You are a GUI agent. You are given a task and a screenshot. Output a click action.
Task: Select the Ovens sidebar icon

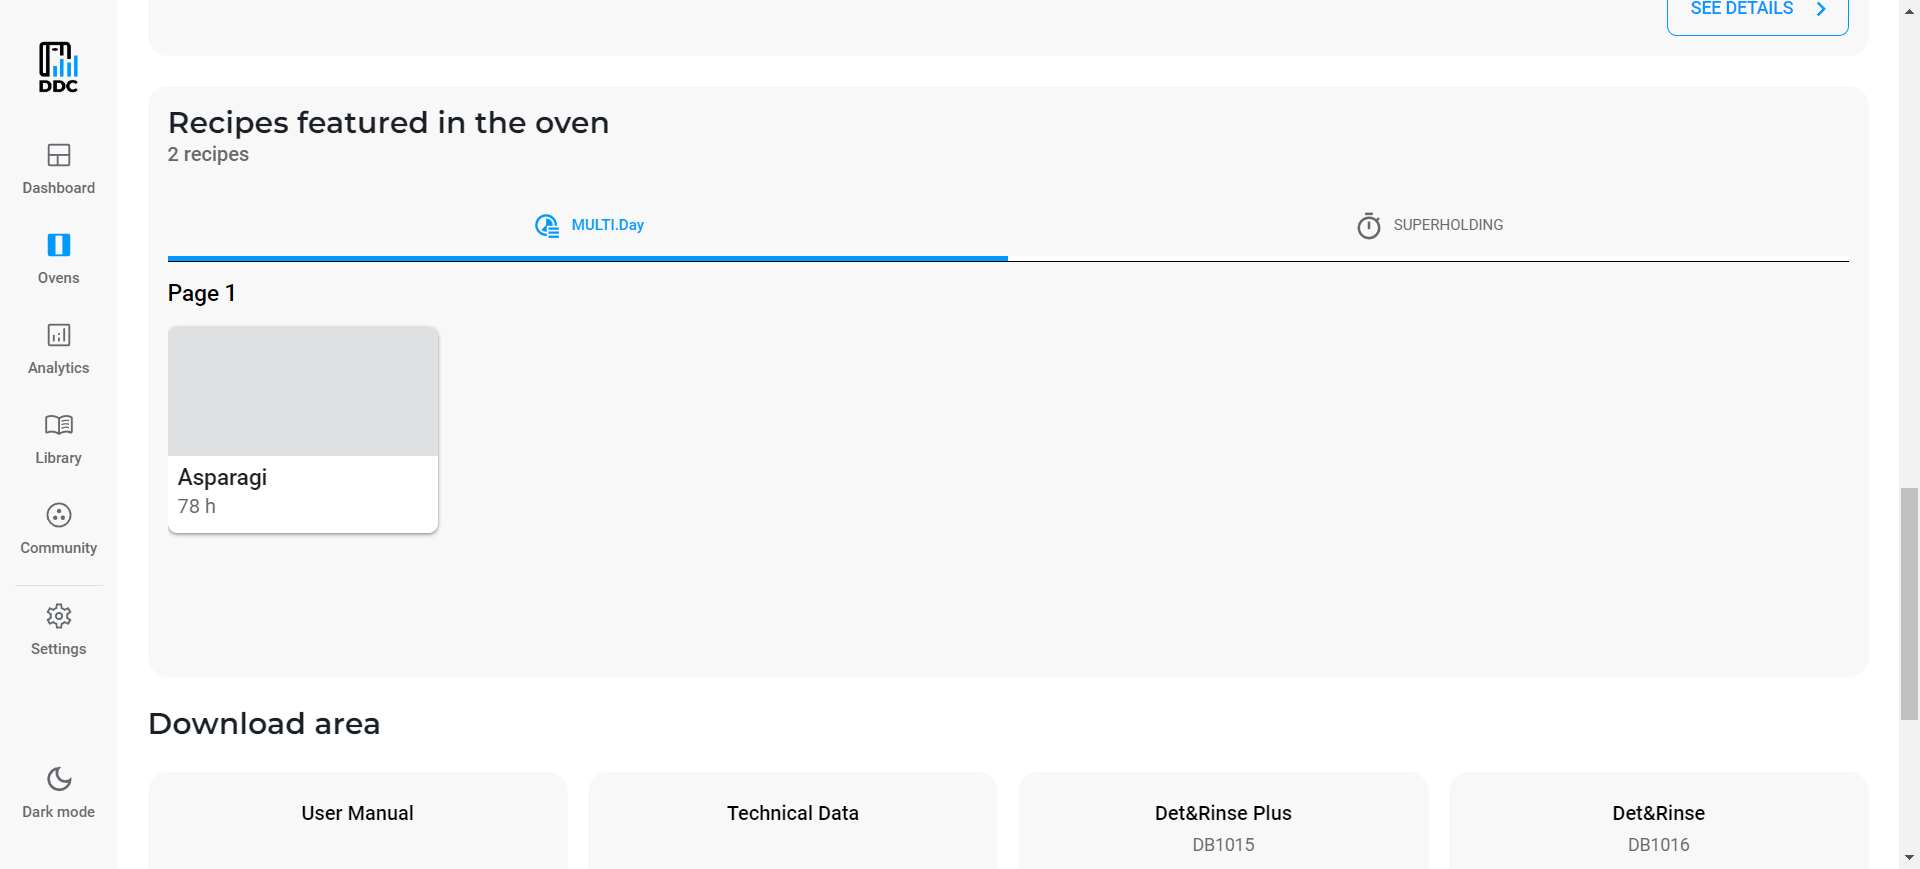click(59, 245)
